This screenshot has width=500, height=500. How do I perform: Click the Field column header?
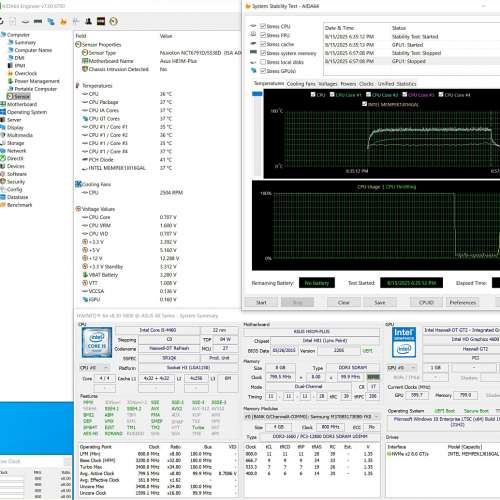point(81,36)
